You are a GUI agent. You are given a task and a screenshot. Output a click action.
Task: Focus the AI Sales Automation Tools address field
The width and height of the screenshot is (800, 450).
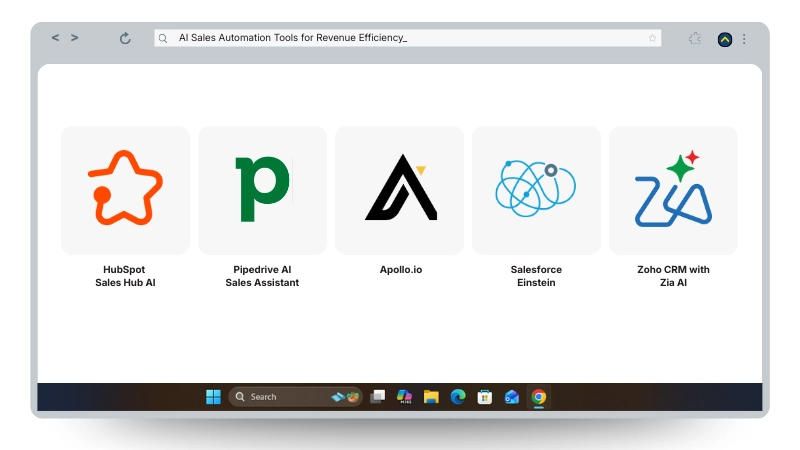[408, 38]
